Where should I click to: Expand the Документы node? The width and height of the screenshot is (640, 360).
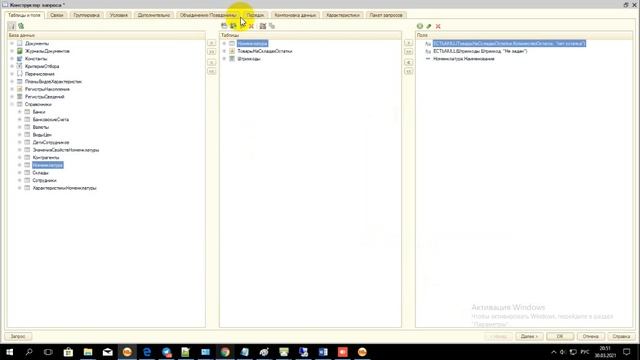[12, 43]
